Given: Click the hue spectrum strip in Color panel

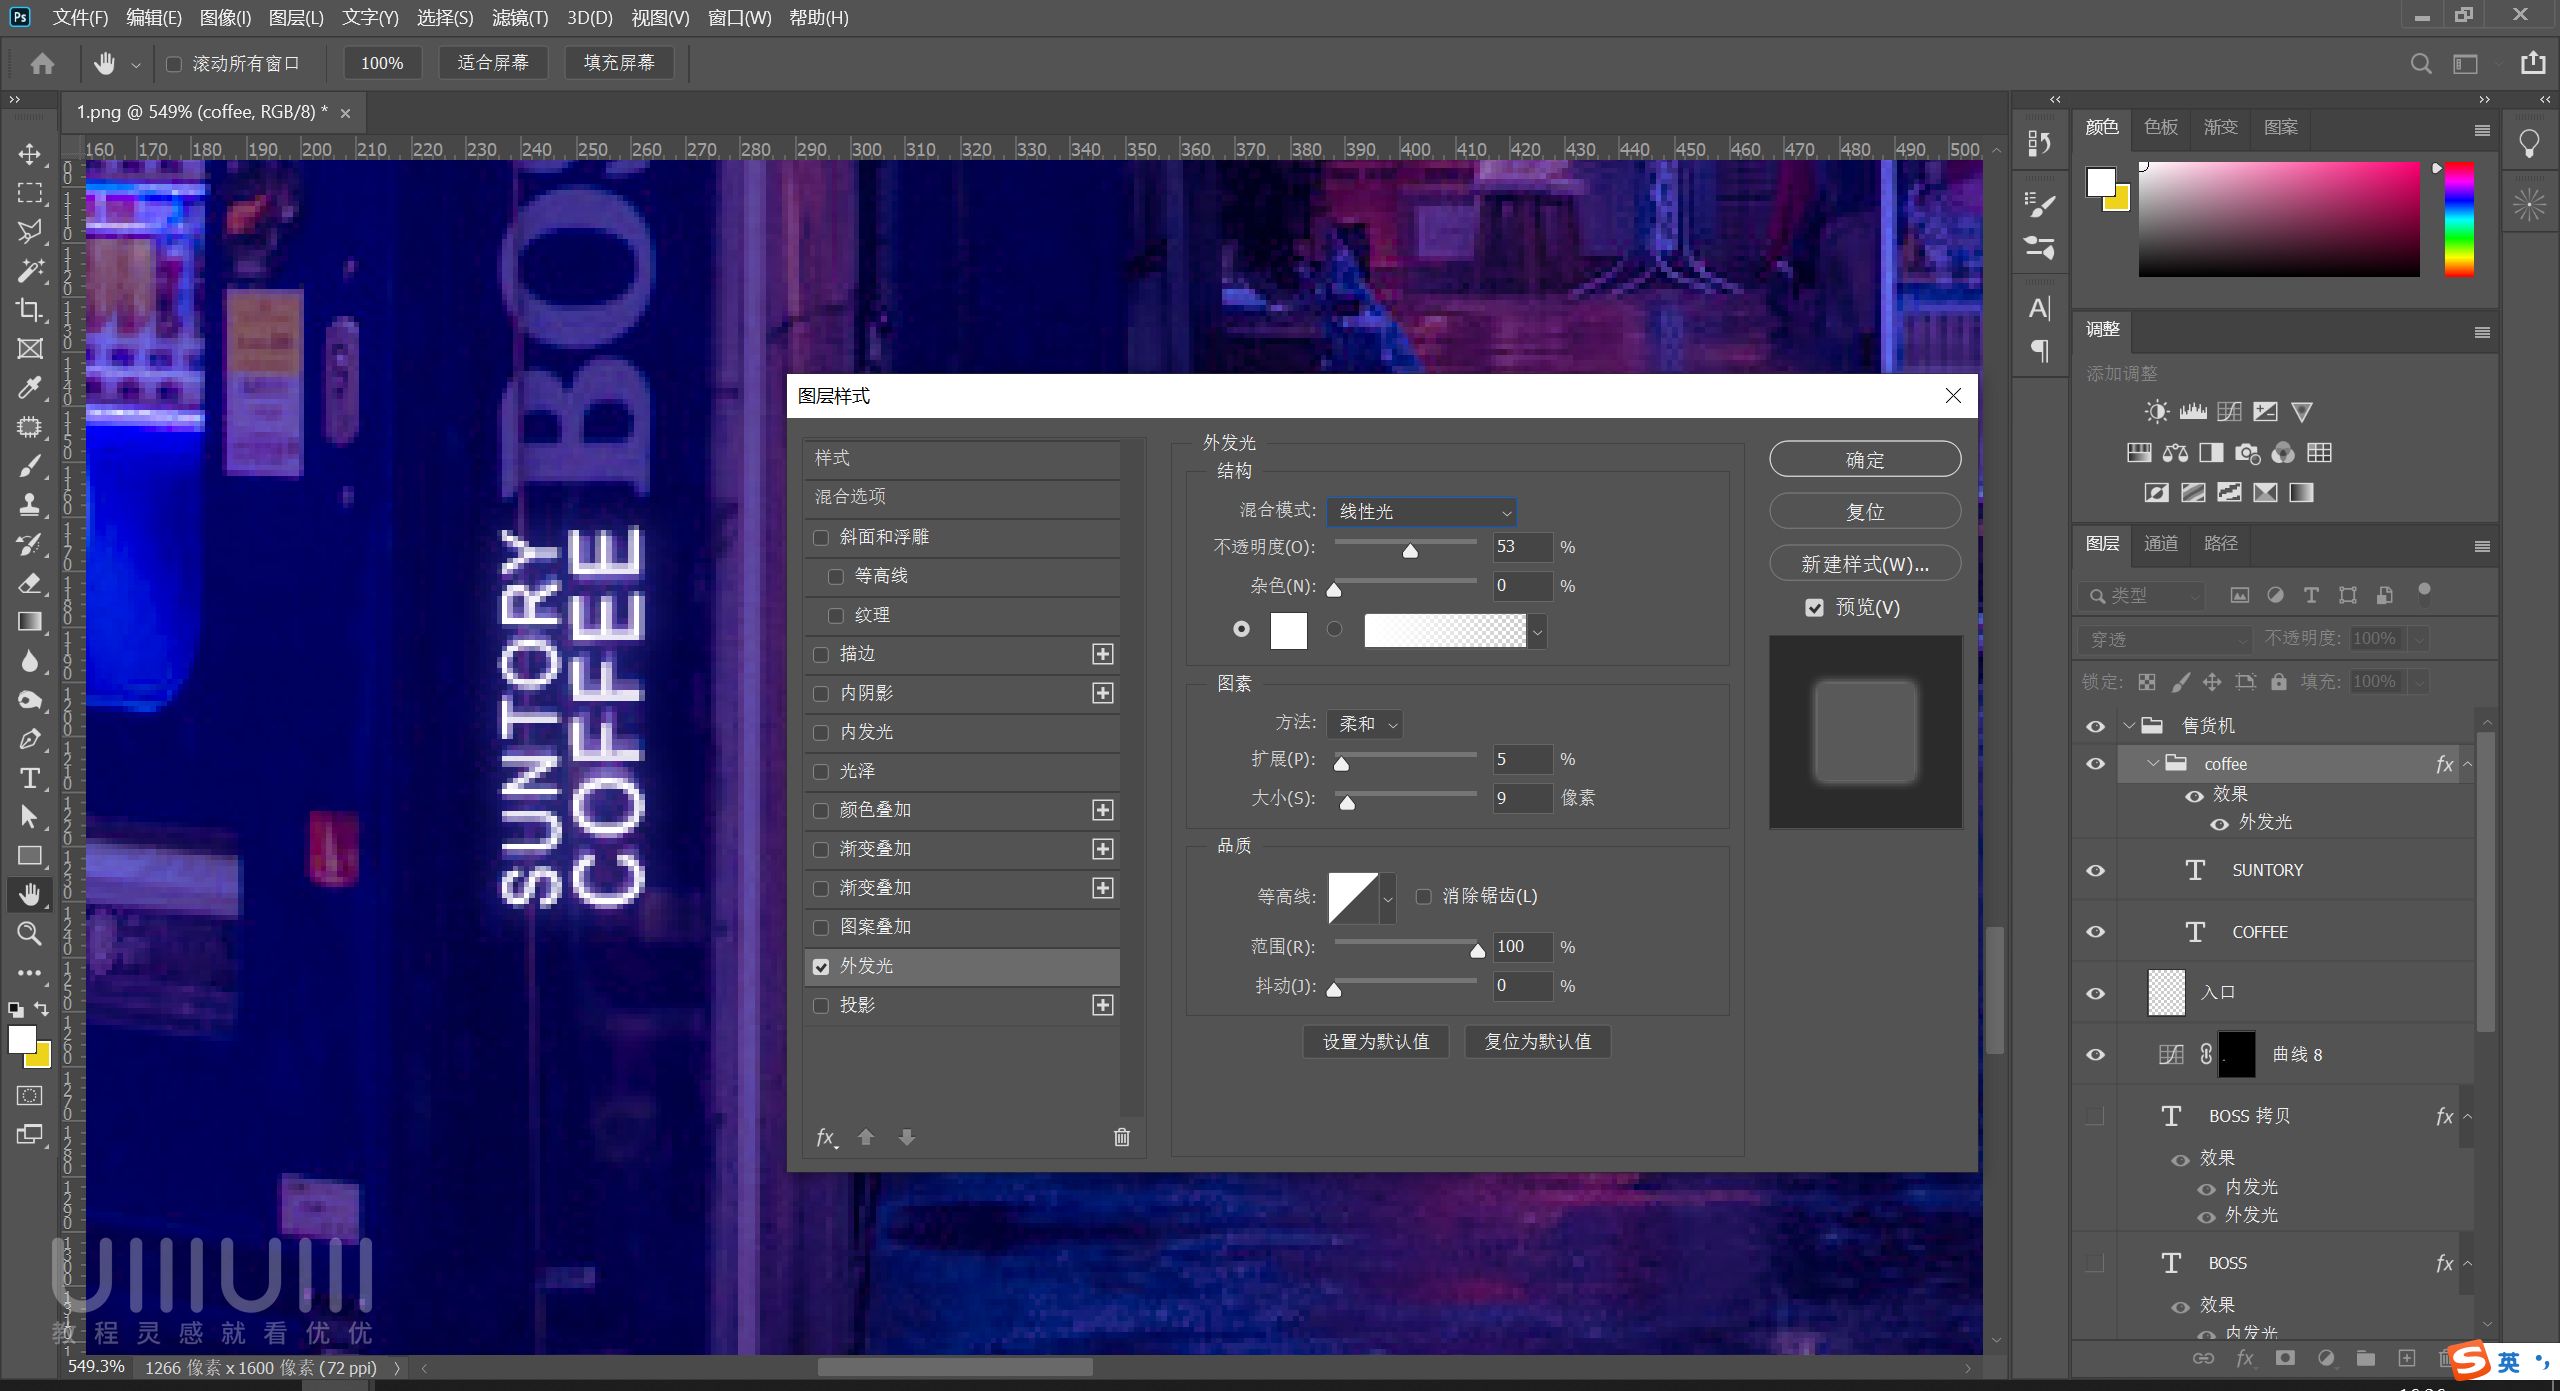Looking at the screenshot, I should click(2459, 219).
